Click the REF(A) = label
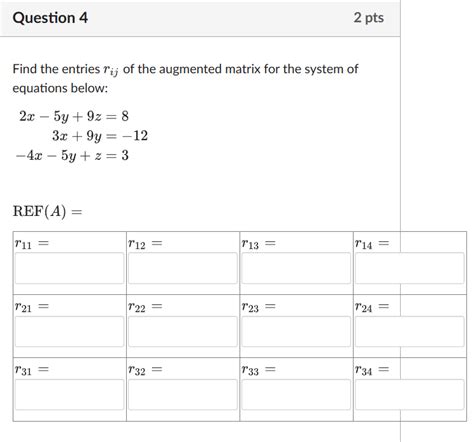Screen dimensions: 474x442 (x=47, y=211)
